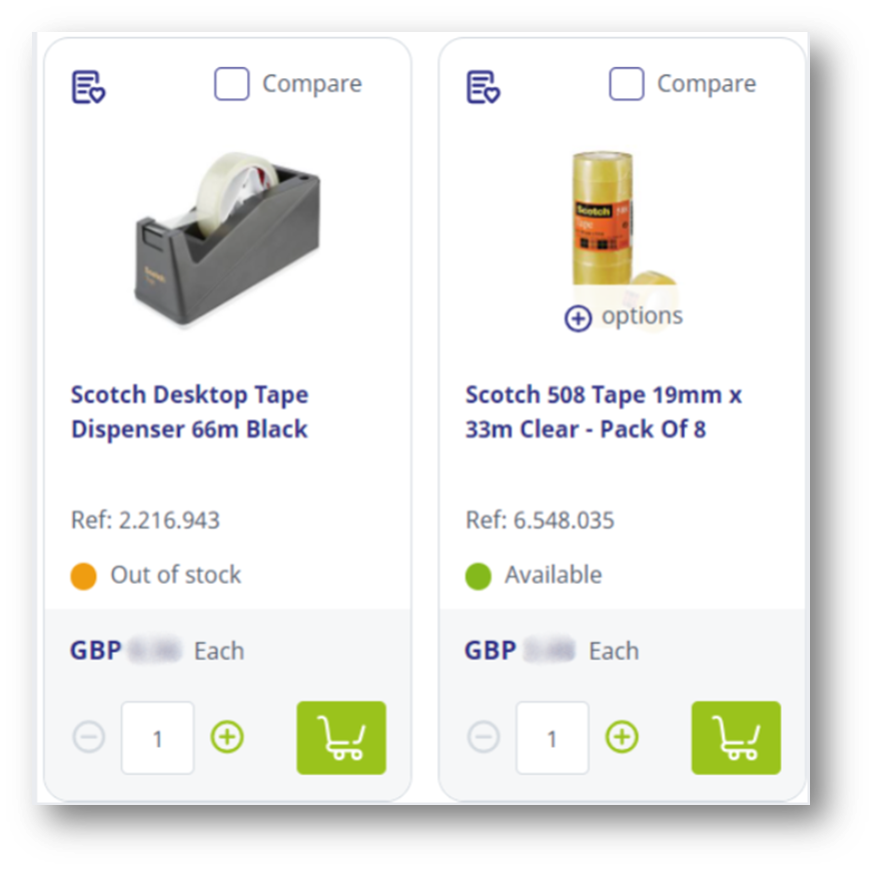This screenshot has height=870, width=875.
Task: Tick Compare checkbox for Scotch 508 Tape
Action: click(x=626, y=84)
